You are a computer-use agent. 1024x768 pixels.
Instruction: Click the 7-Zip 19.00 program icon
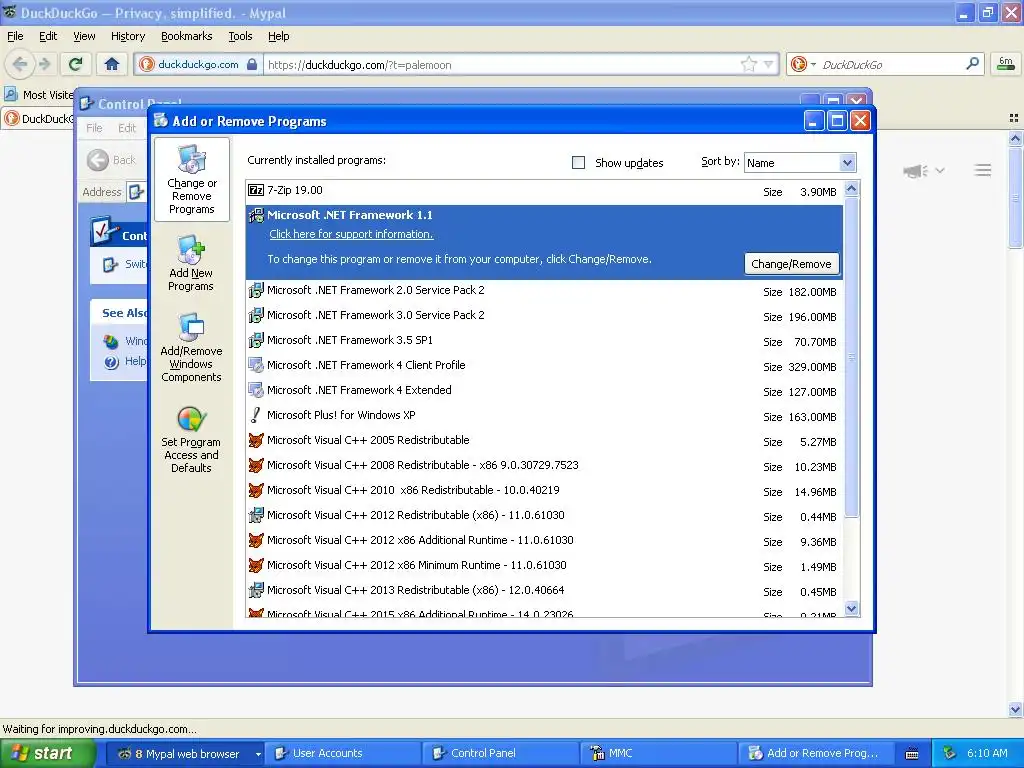click(x=256, y=190)
